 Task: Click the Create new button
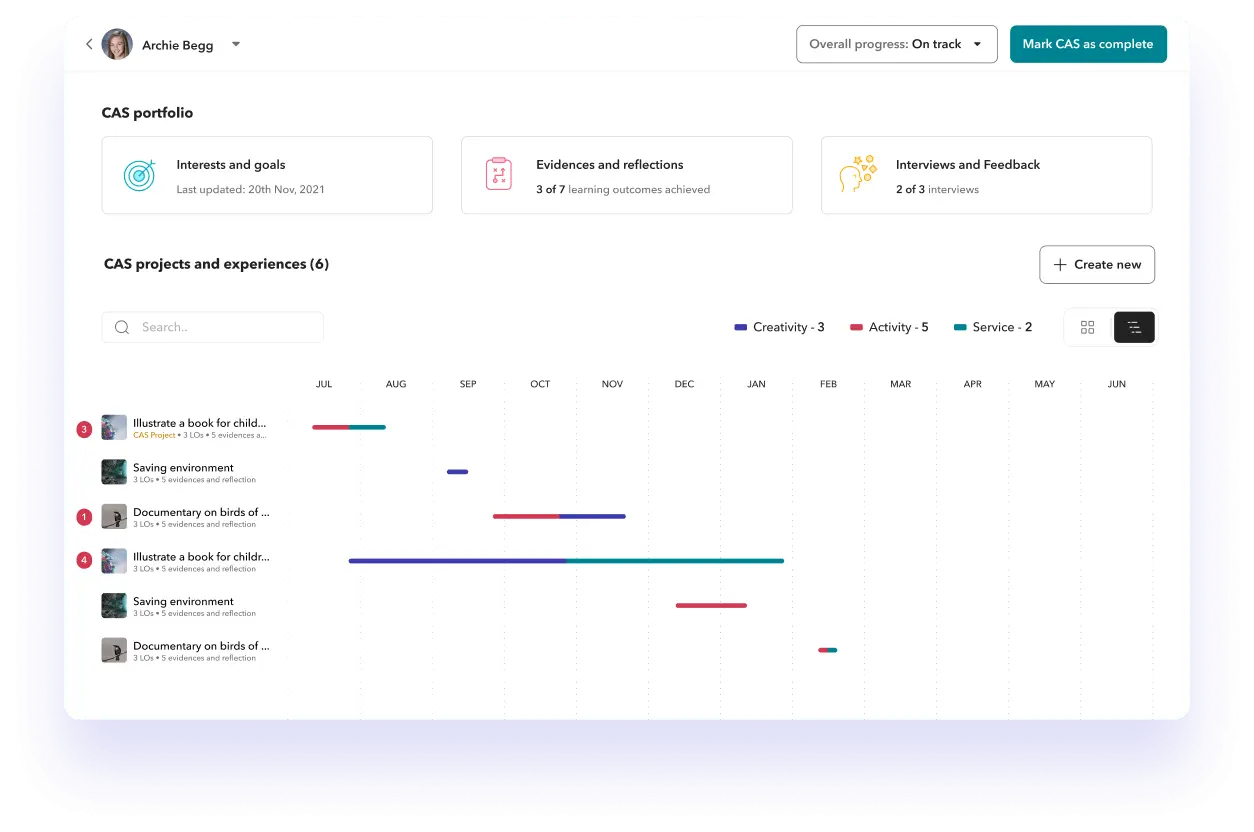coord(1097,264)
